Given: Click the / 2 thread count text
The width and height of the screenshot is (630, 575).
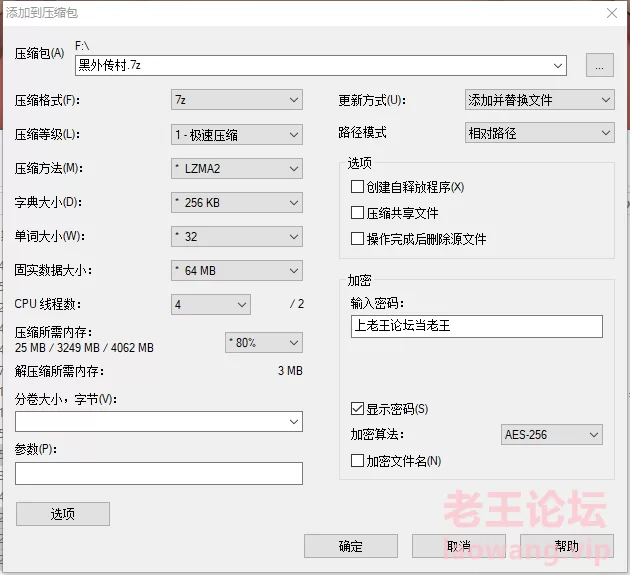Looking at the screenshot, I should coord(297,304).
